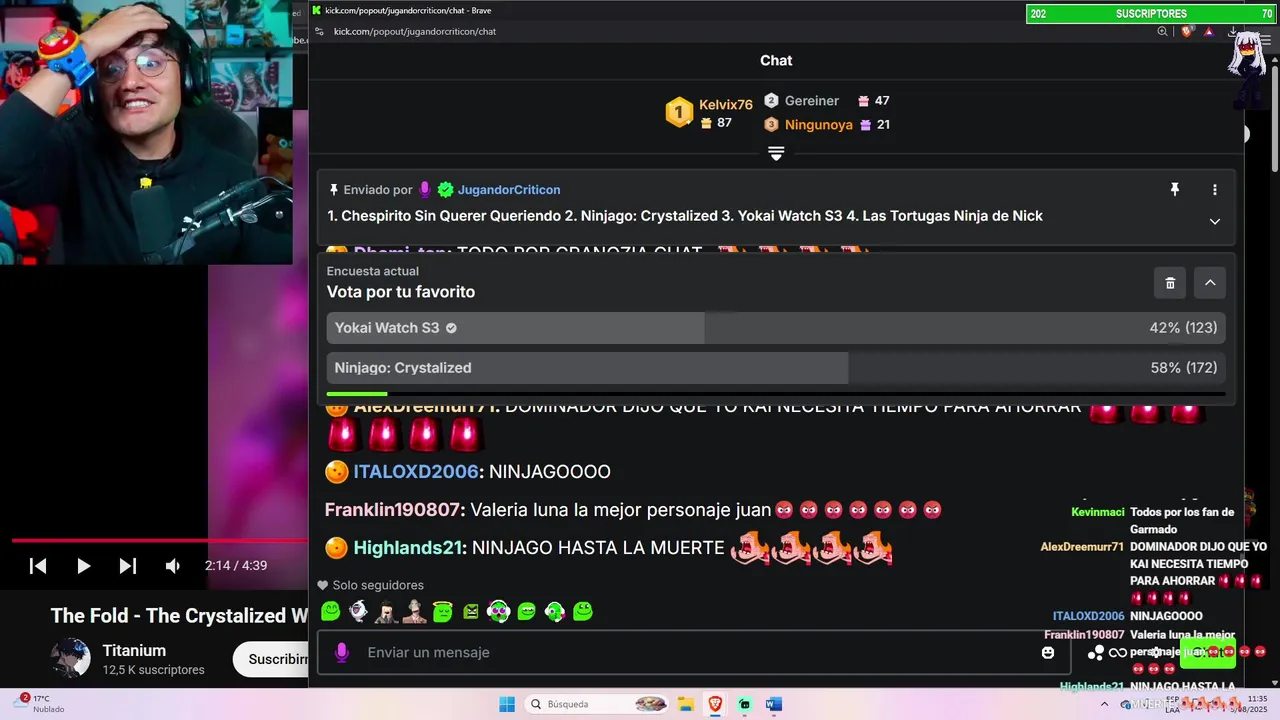The width and height of the screenshot is (1280, 720).
Task: Click the poll countdown progress bar
Action: pos(776,394)
